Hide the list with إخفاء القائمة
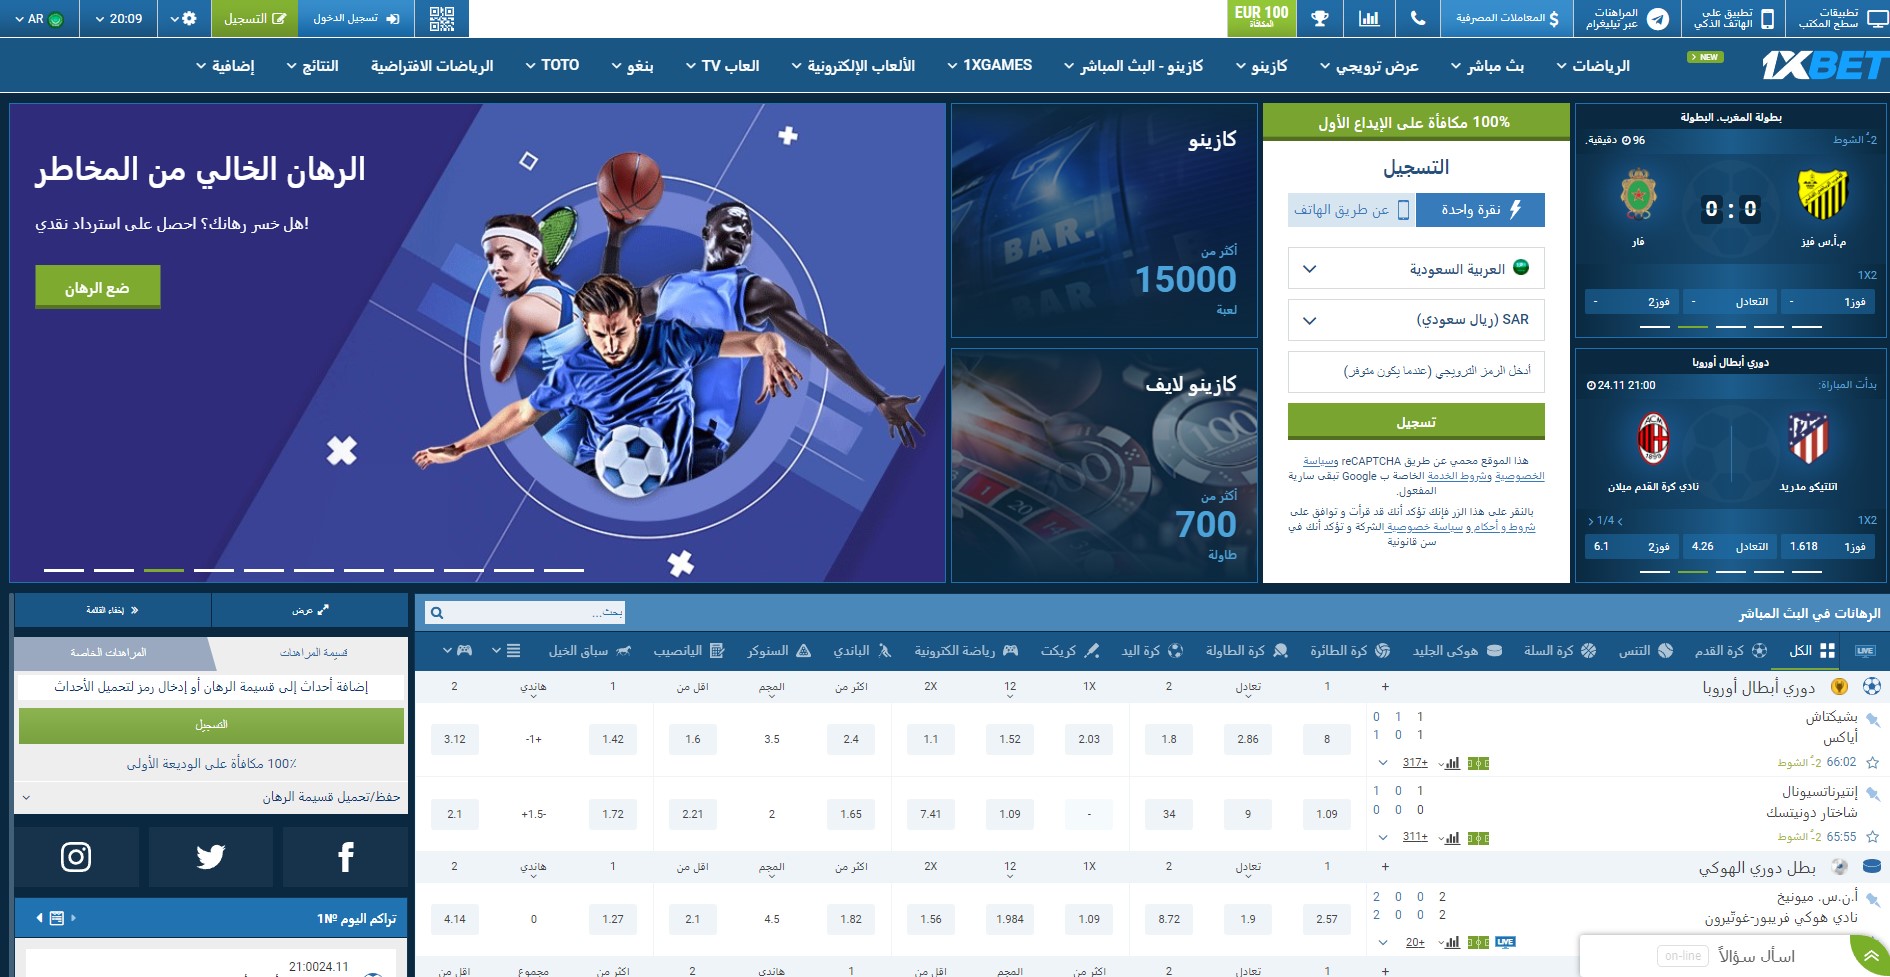 pyautogui.click(x=113, y=609)
